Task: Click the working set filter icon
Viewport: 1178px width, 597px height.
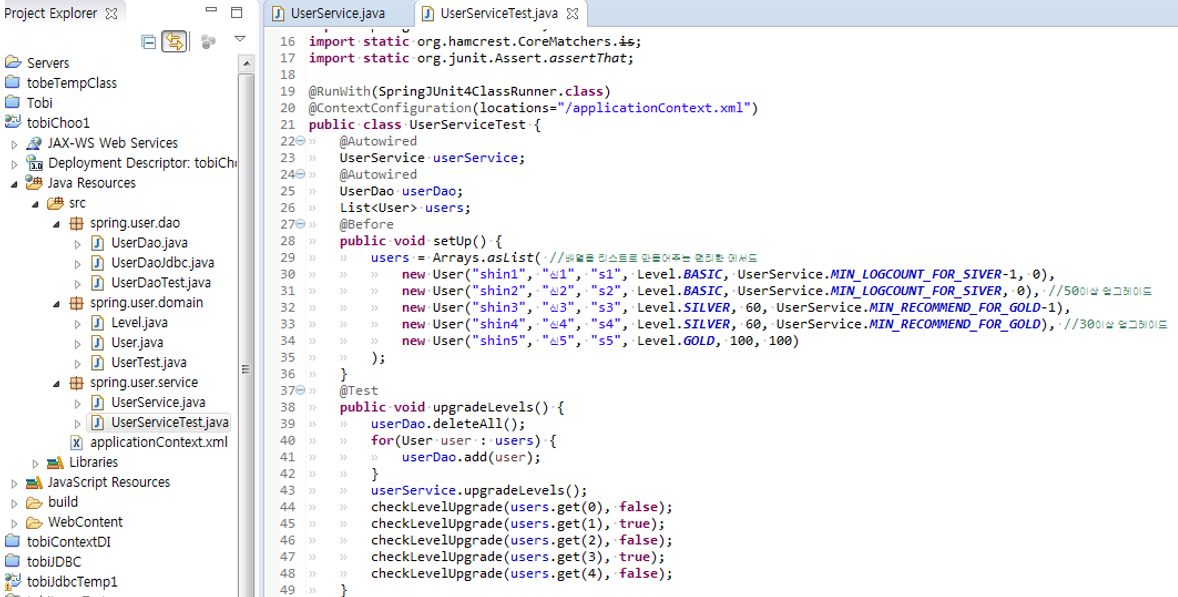Action: click(x=208, y=42)
